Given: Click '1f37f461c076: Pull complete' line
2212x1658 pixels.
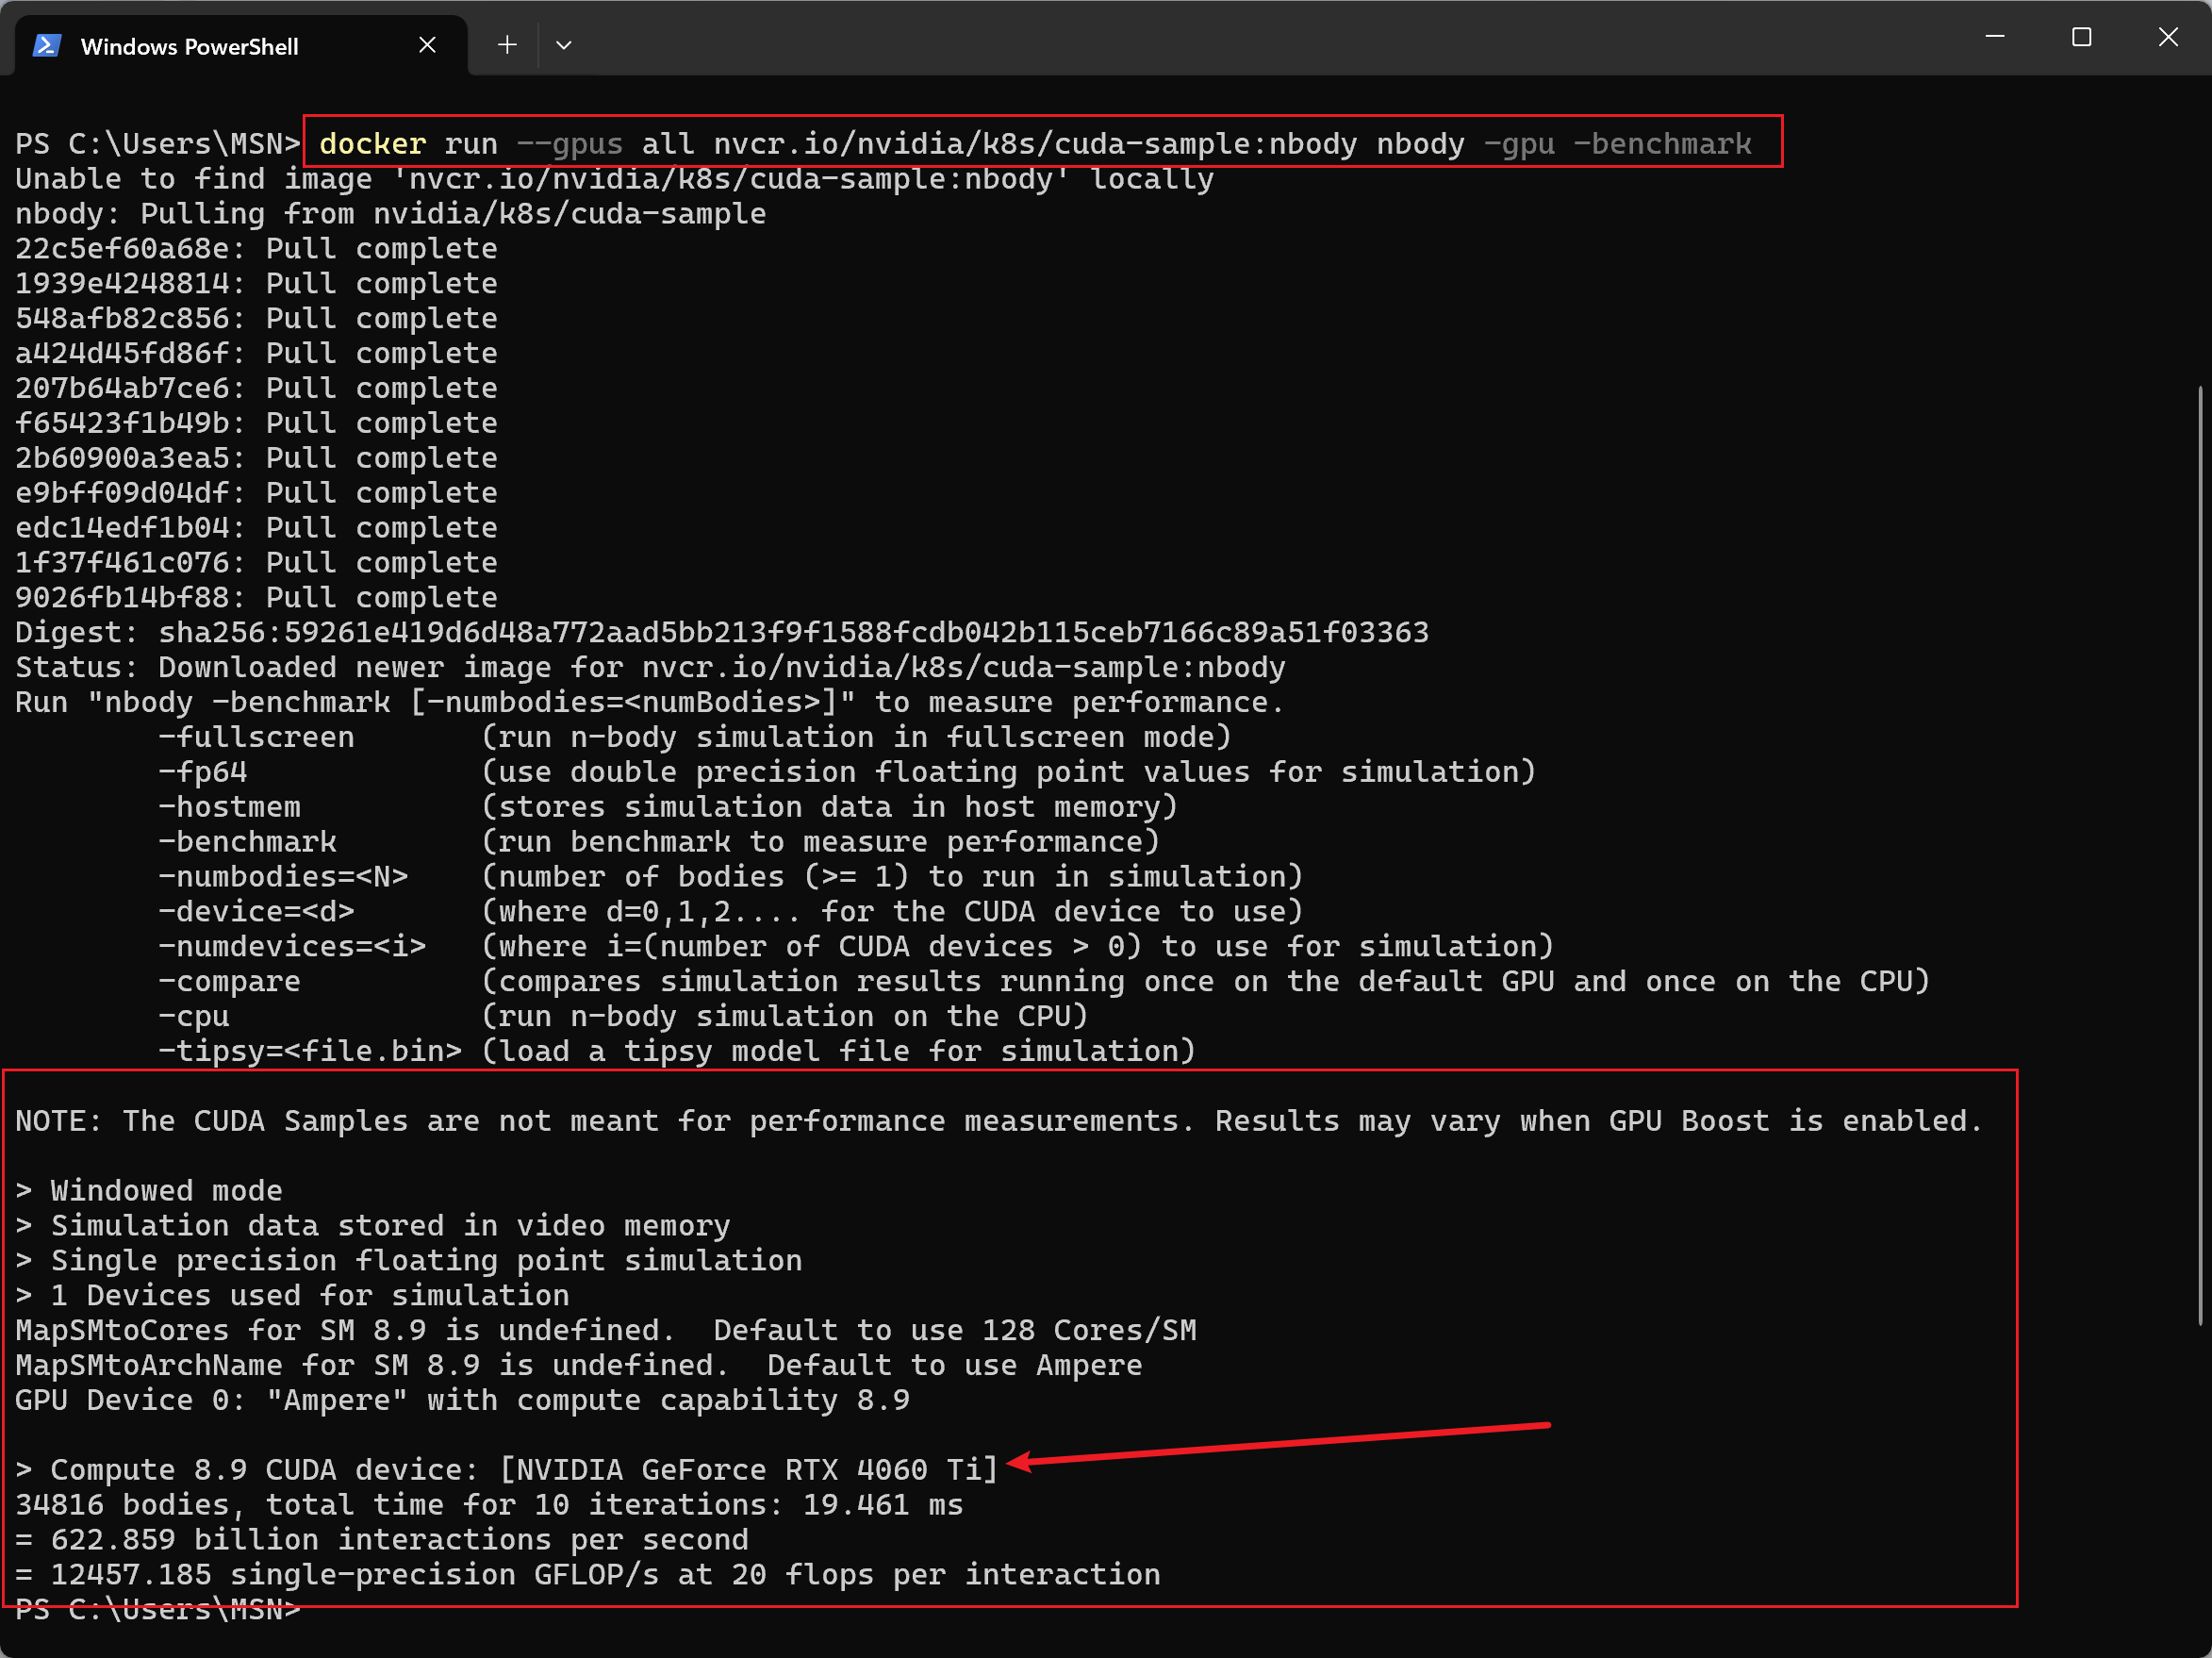Looking at the screenshot, I should pyautogui.click(x=256, y=563).
